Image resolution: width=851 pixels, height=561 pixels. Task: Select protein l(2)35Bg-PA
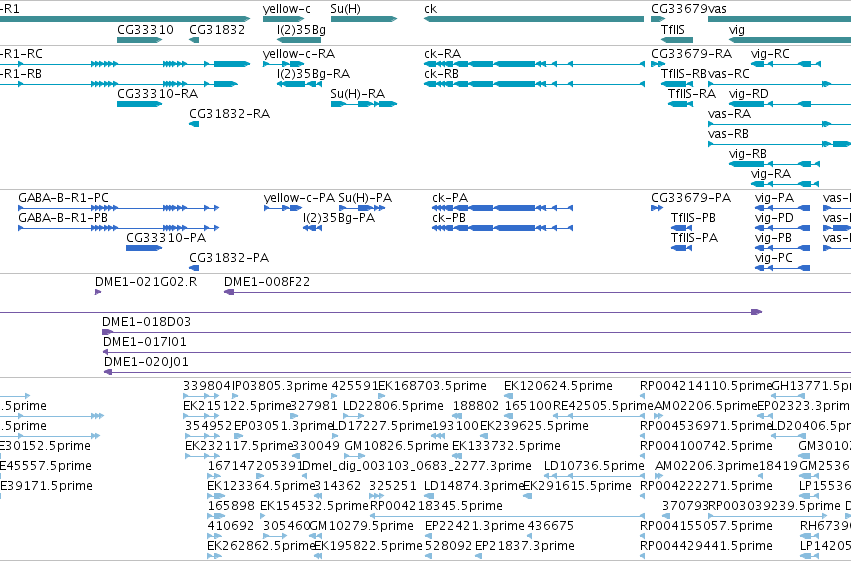click(339, 218)
